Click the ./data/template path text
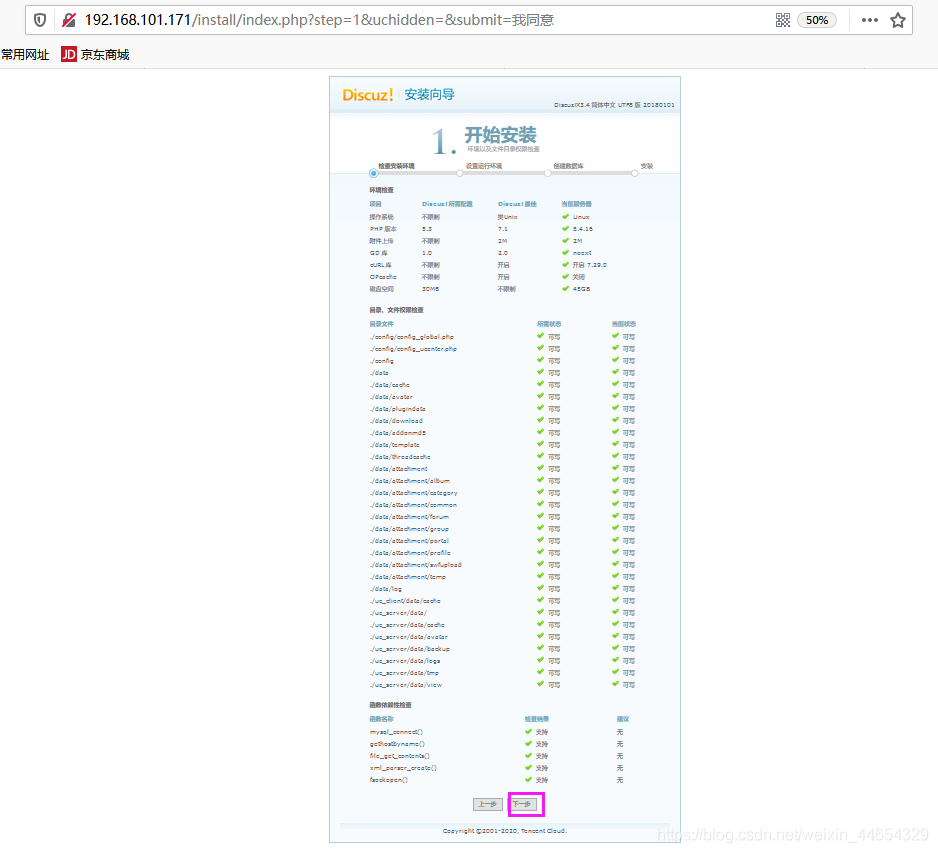This screenshot has width=938, height=853. point(395,444)
